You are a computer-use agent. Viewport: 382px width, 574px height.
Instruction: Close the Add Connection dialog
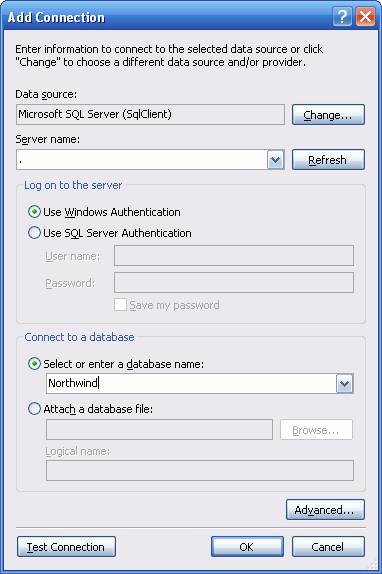(x=366, y=17)
